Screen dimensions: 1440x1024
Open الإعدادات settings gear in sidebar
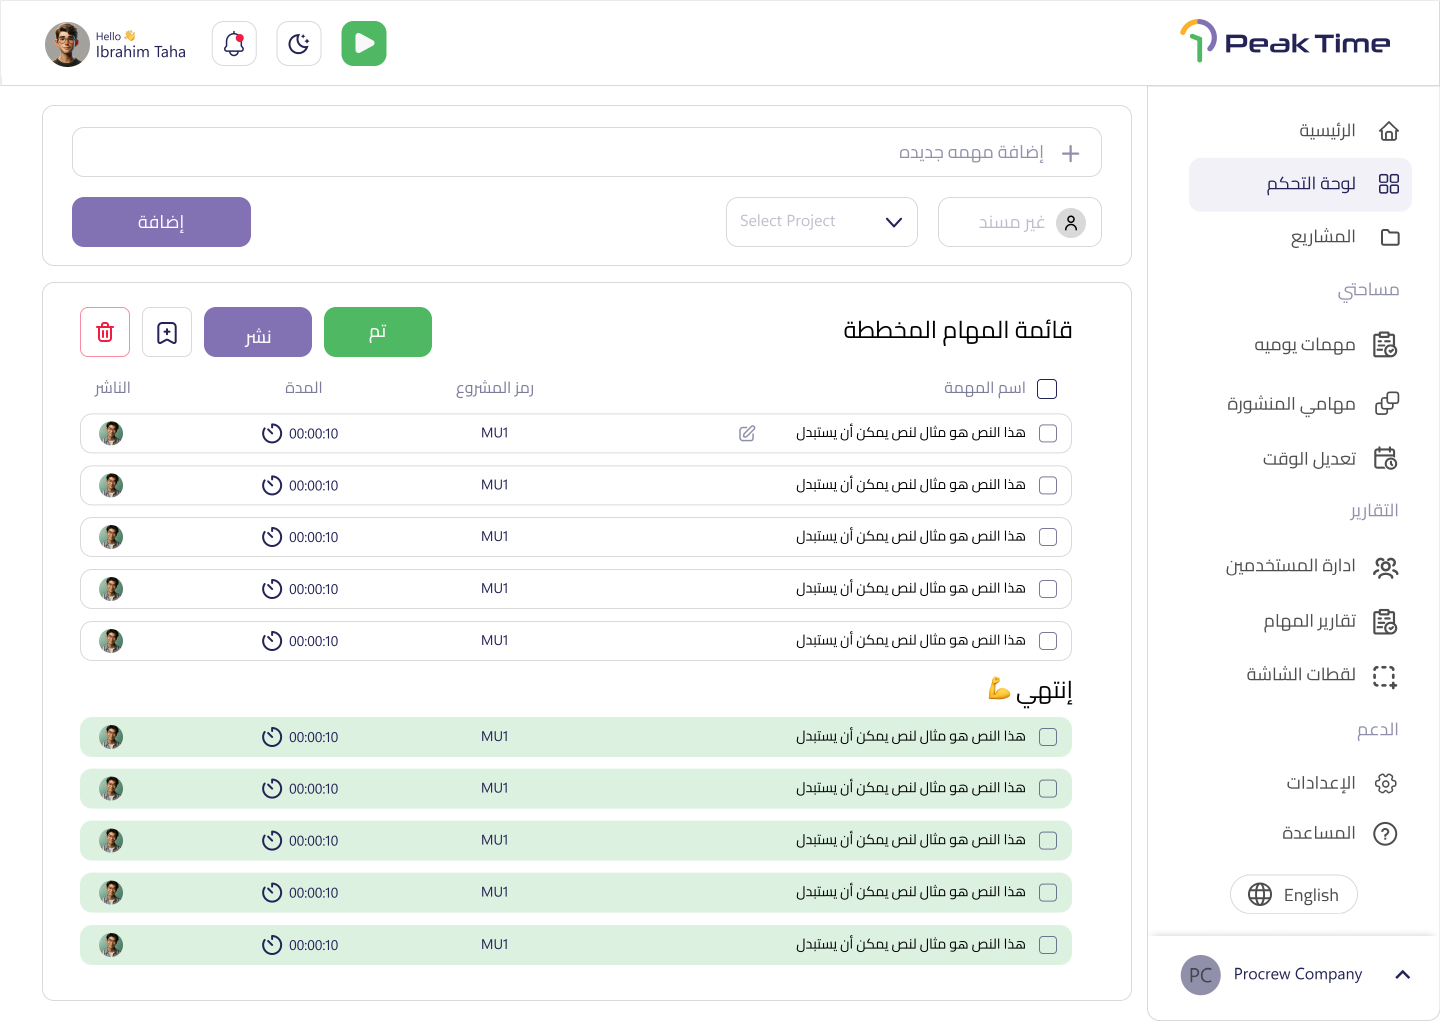pyautogui.click(x=1385, y=783)
